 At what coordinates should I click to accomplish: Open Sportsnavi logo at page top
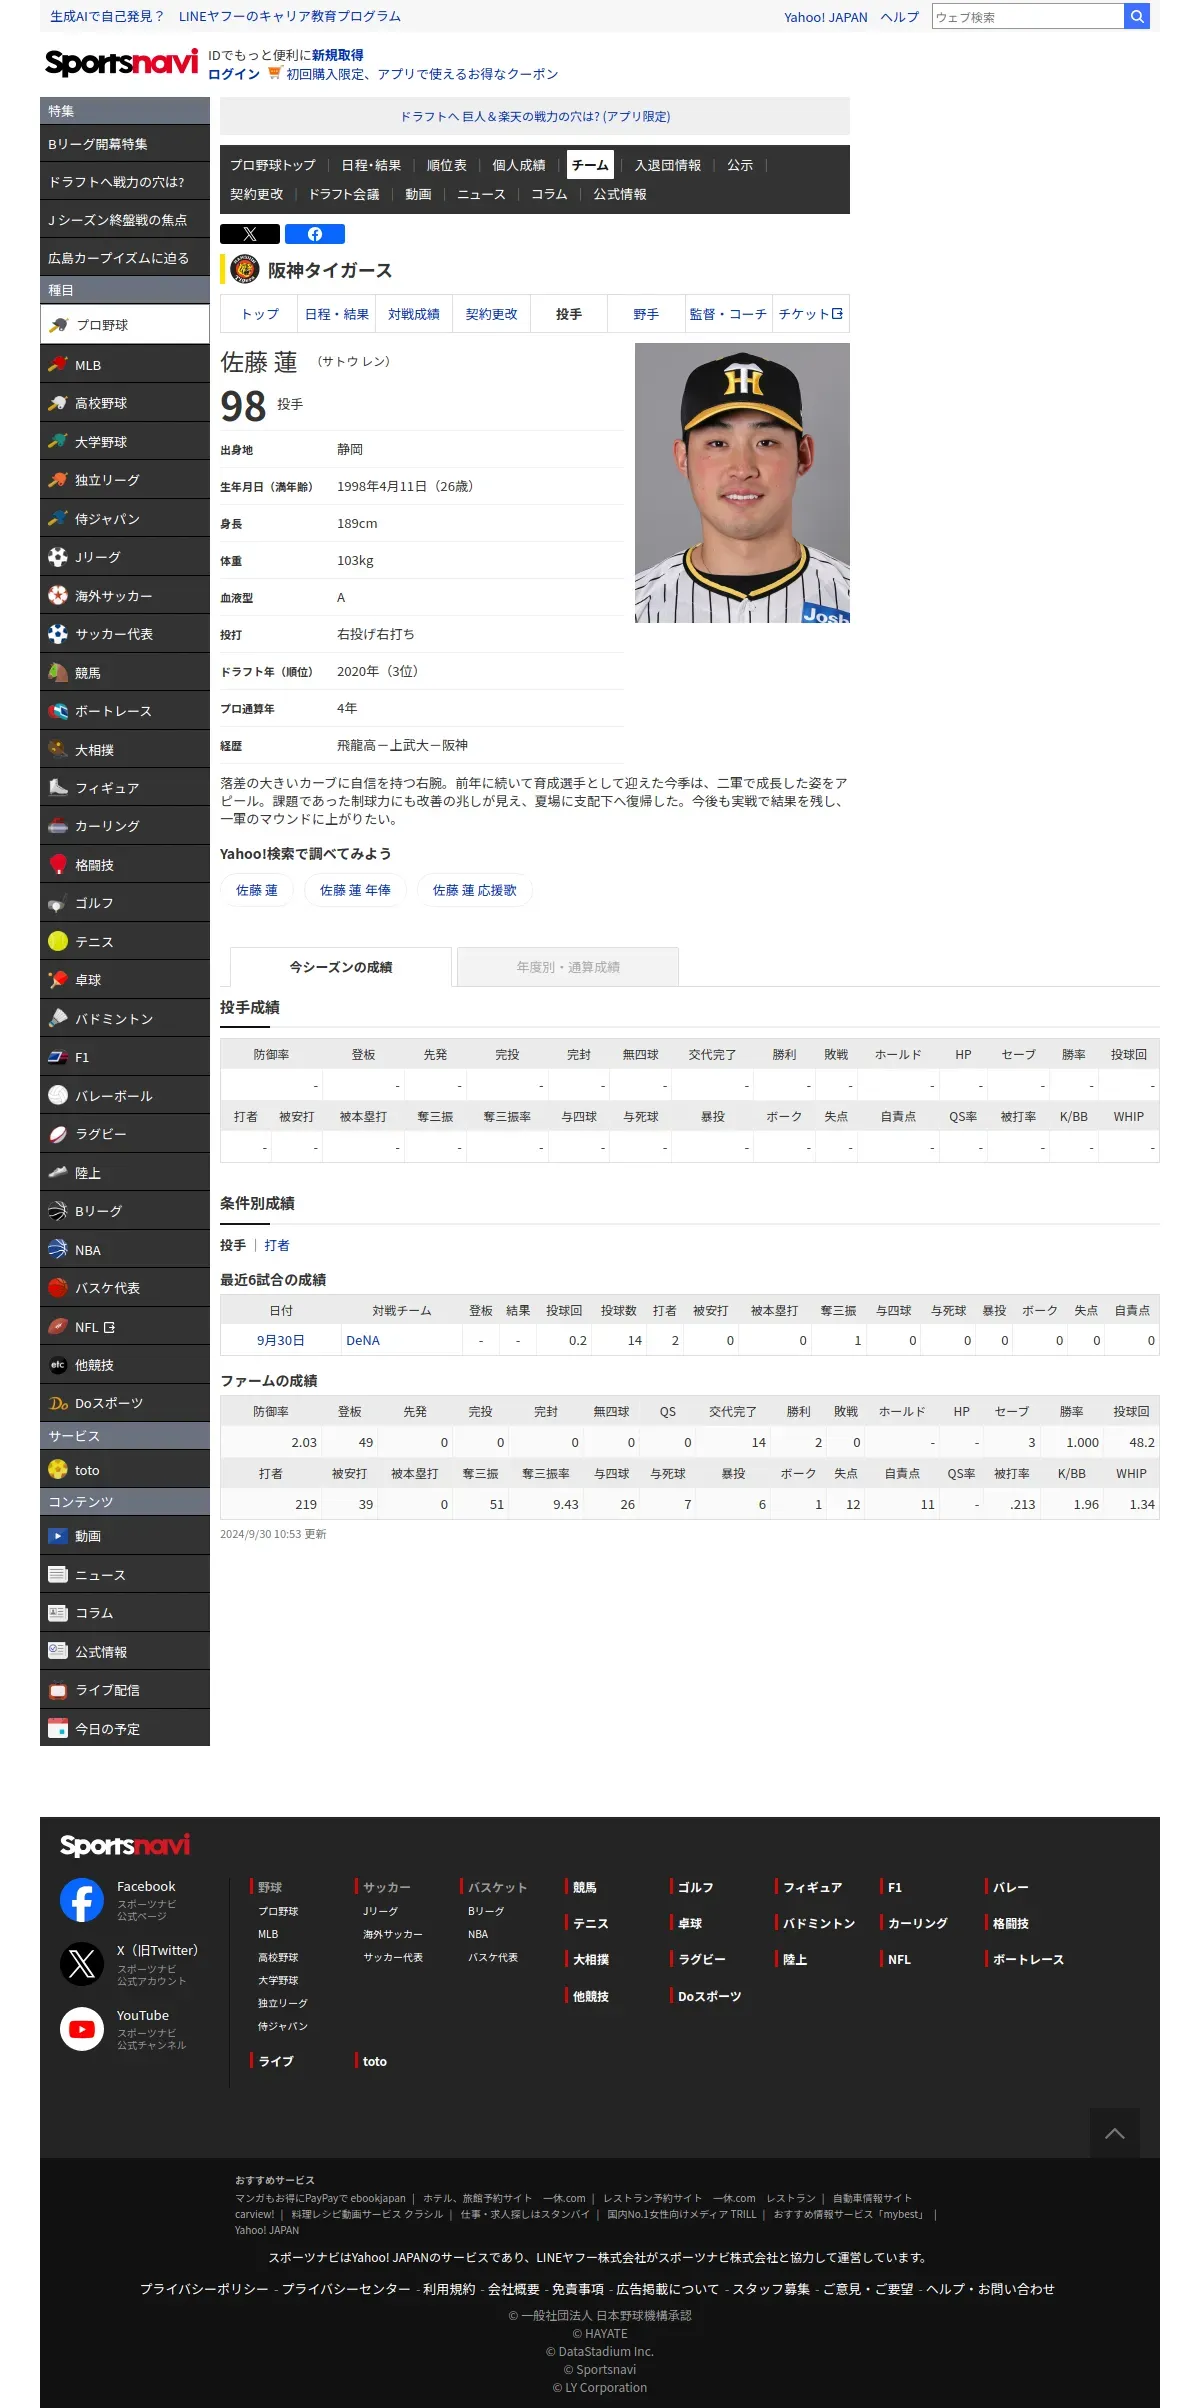(x=121, y=62)
